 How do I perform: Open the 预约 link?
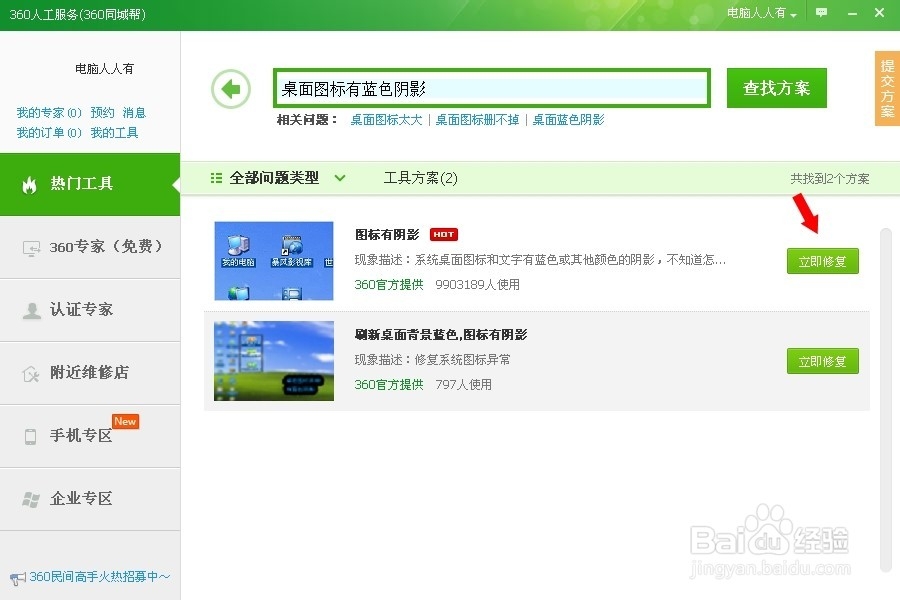[x=102, y=113]
